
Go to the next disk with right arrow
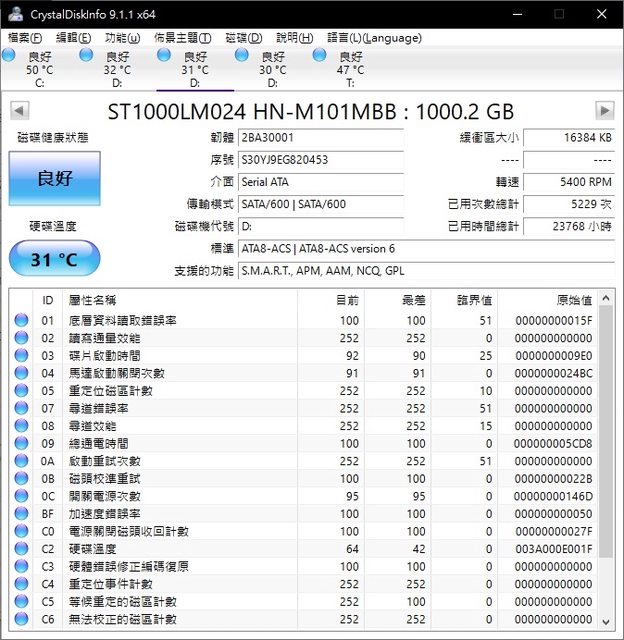tap(604, 110)
